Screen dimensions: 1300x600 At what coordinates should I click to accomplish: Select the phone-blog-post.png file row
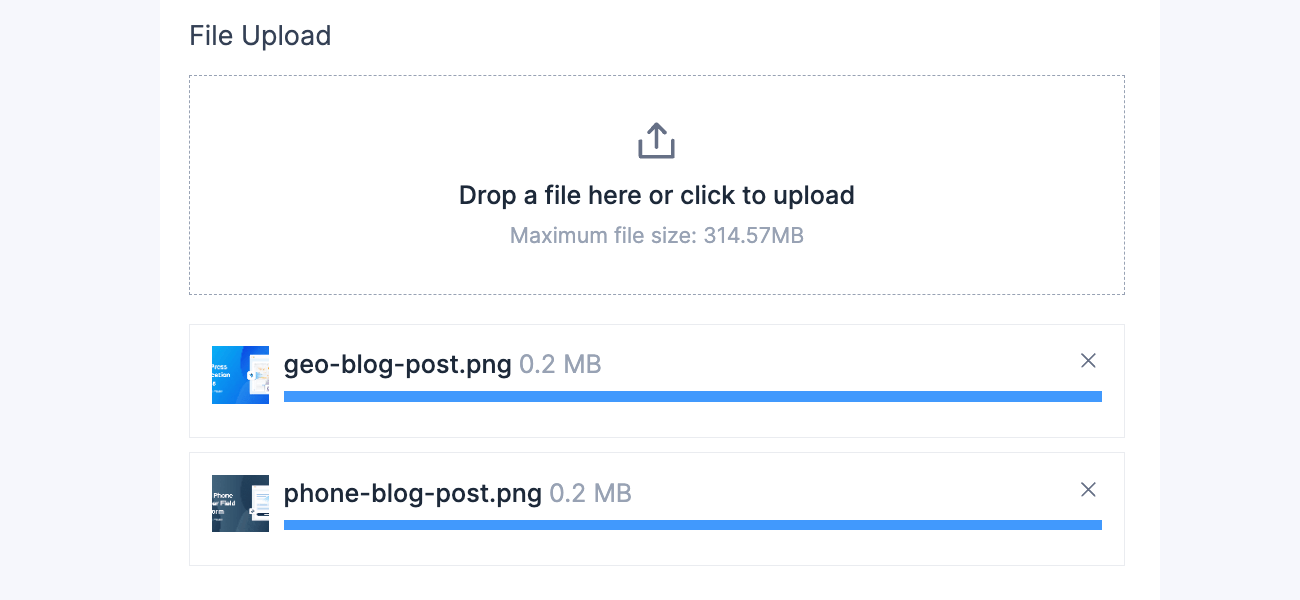tap(657, 508)
